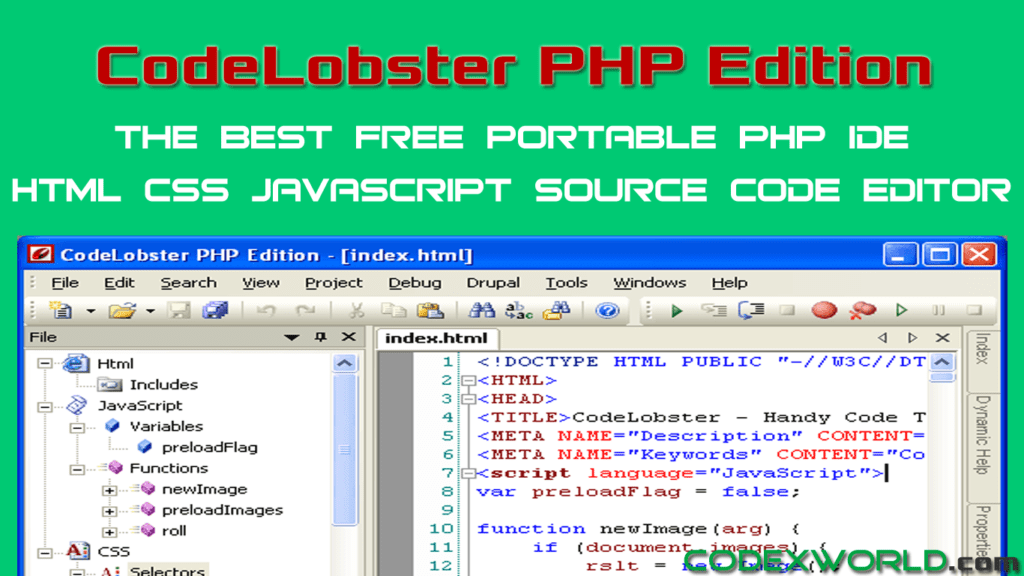
Task: Open Help using the question mark icon
Action: (608, 310)
